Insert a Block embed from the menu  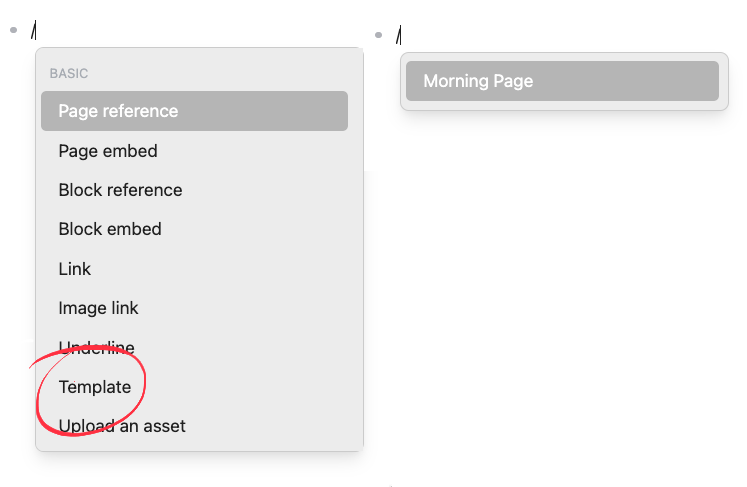110,229
